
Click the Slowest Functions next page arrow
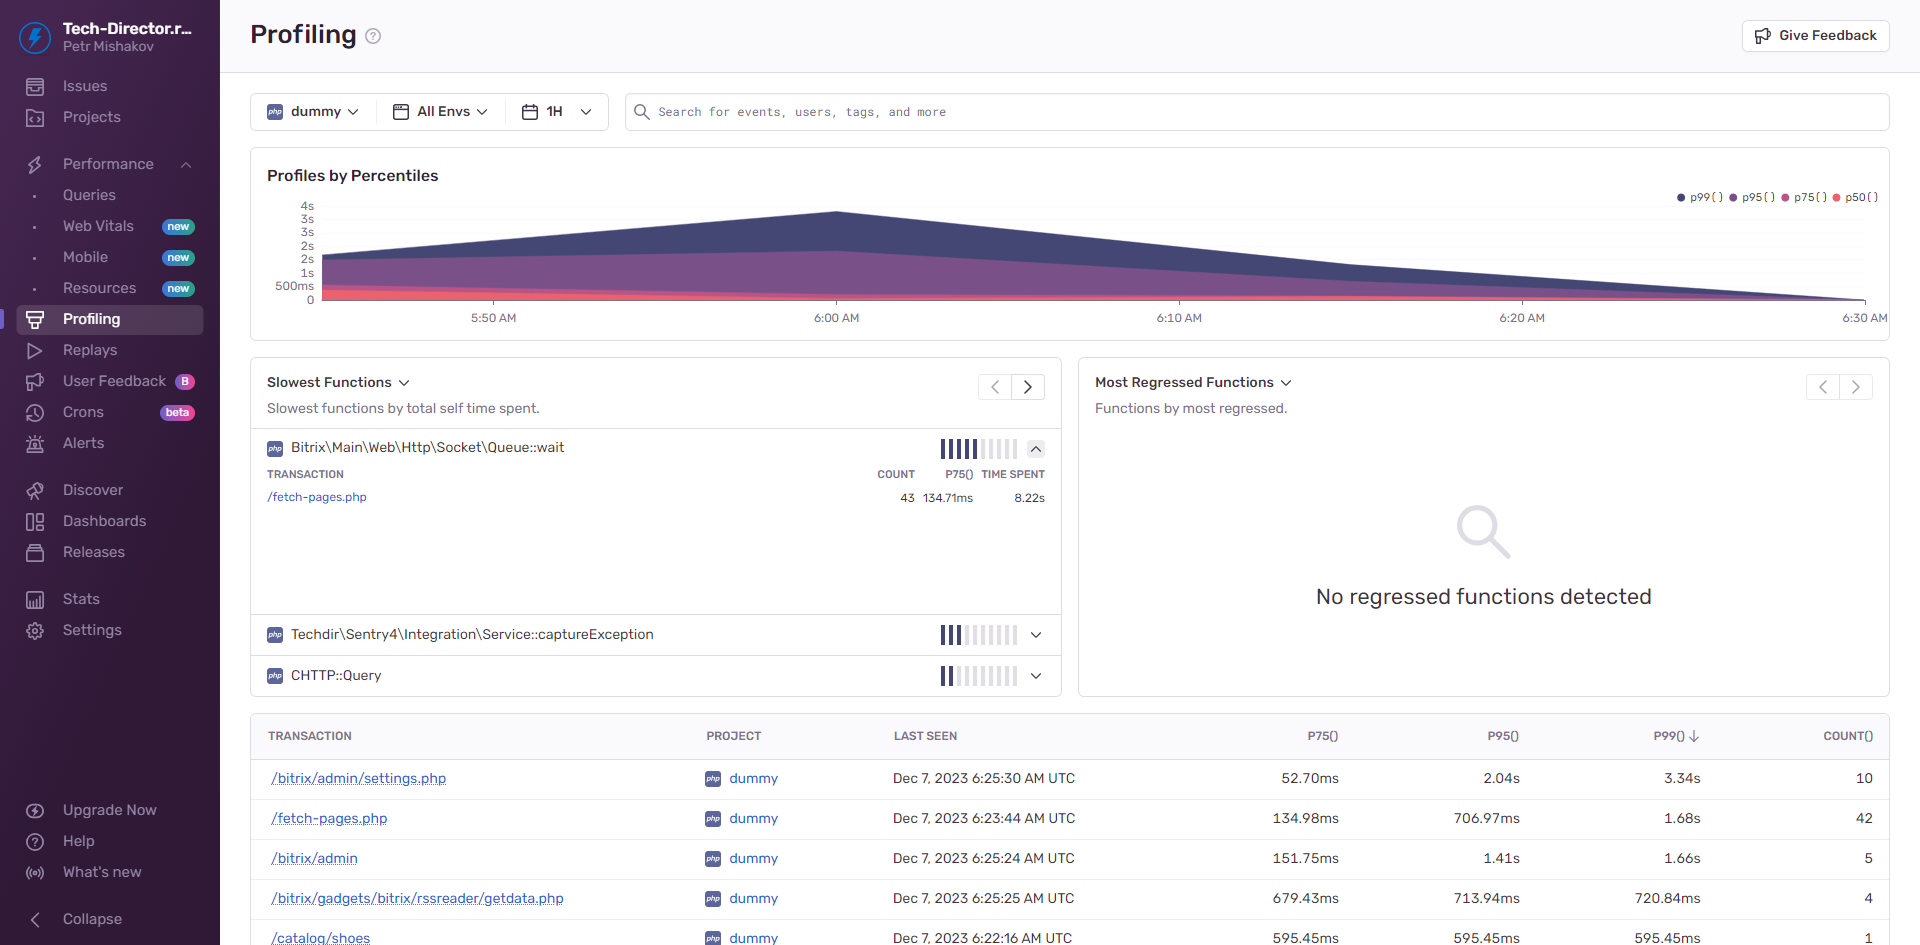click(x=1027, y=387)
